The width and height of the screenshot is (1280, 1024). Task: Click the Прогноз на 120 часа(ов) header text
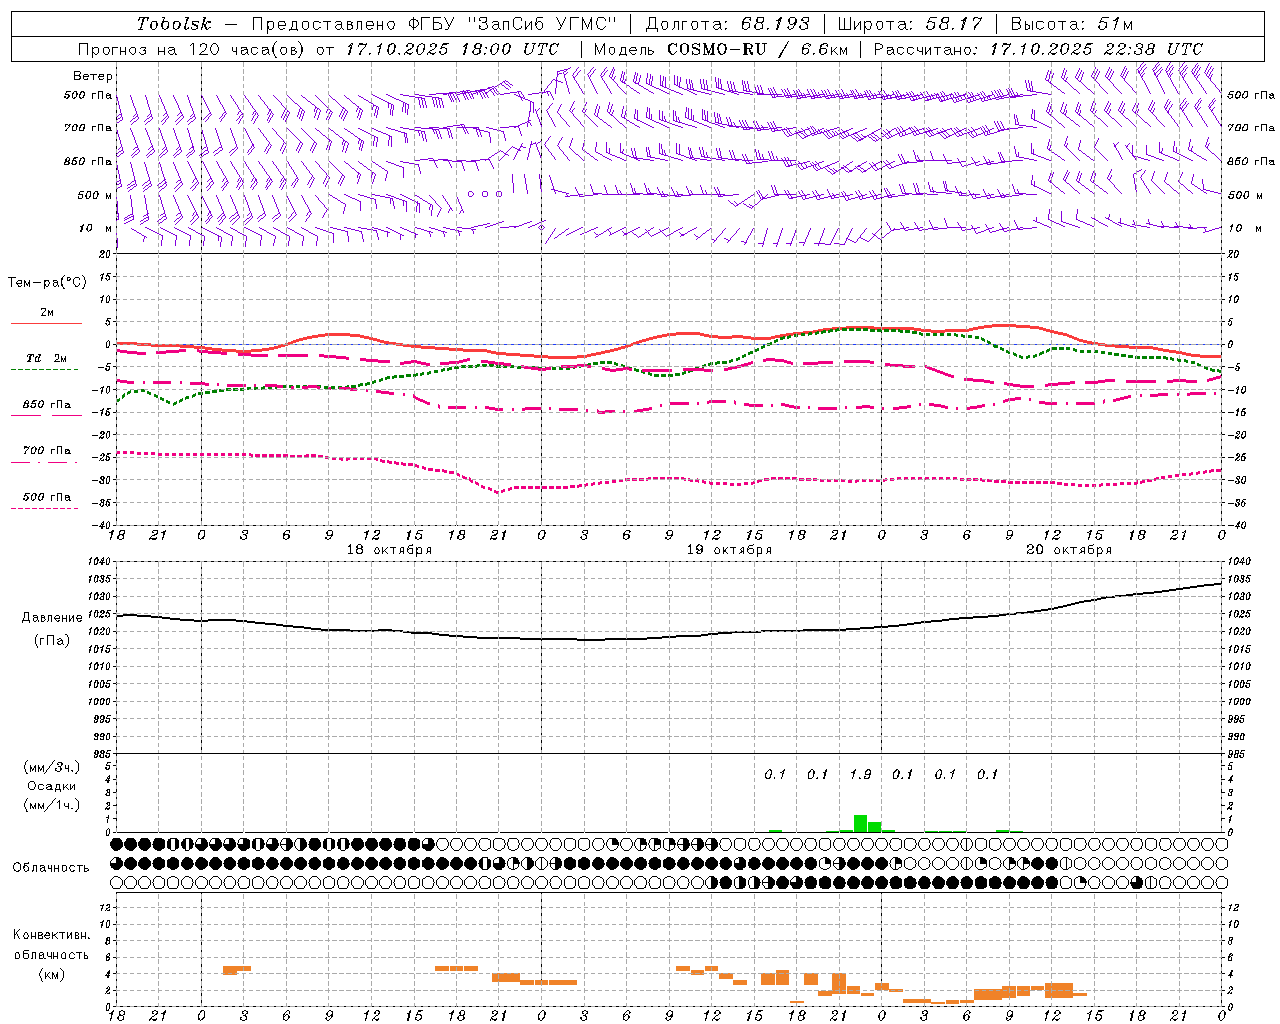193,49
